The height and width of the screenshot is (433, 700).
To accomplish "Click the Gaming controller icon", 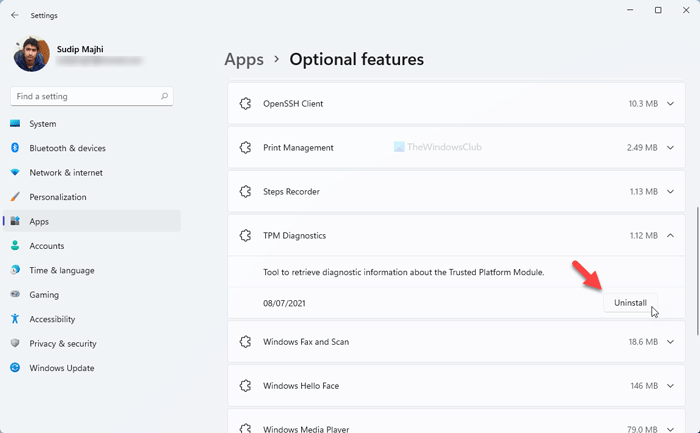I will point(15,294).
